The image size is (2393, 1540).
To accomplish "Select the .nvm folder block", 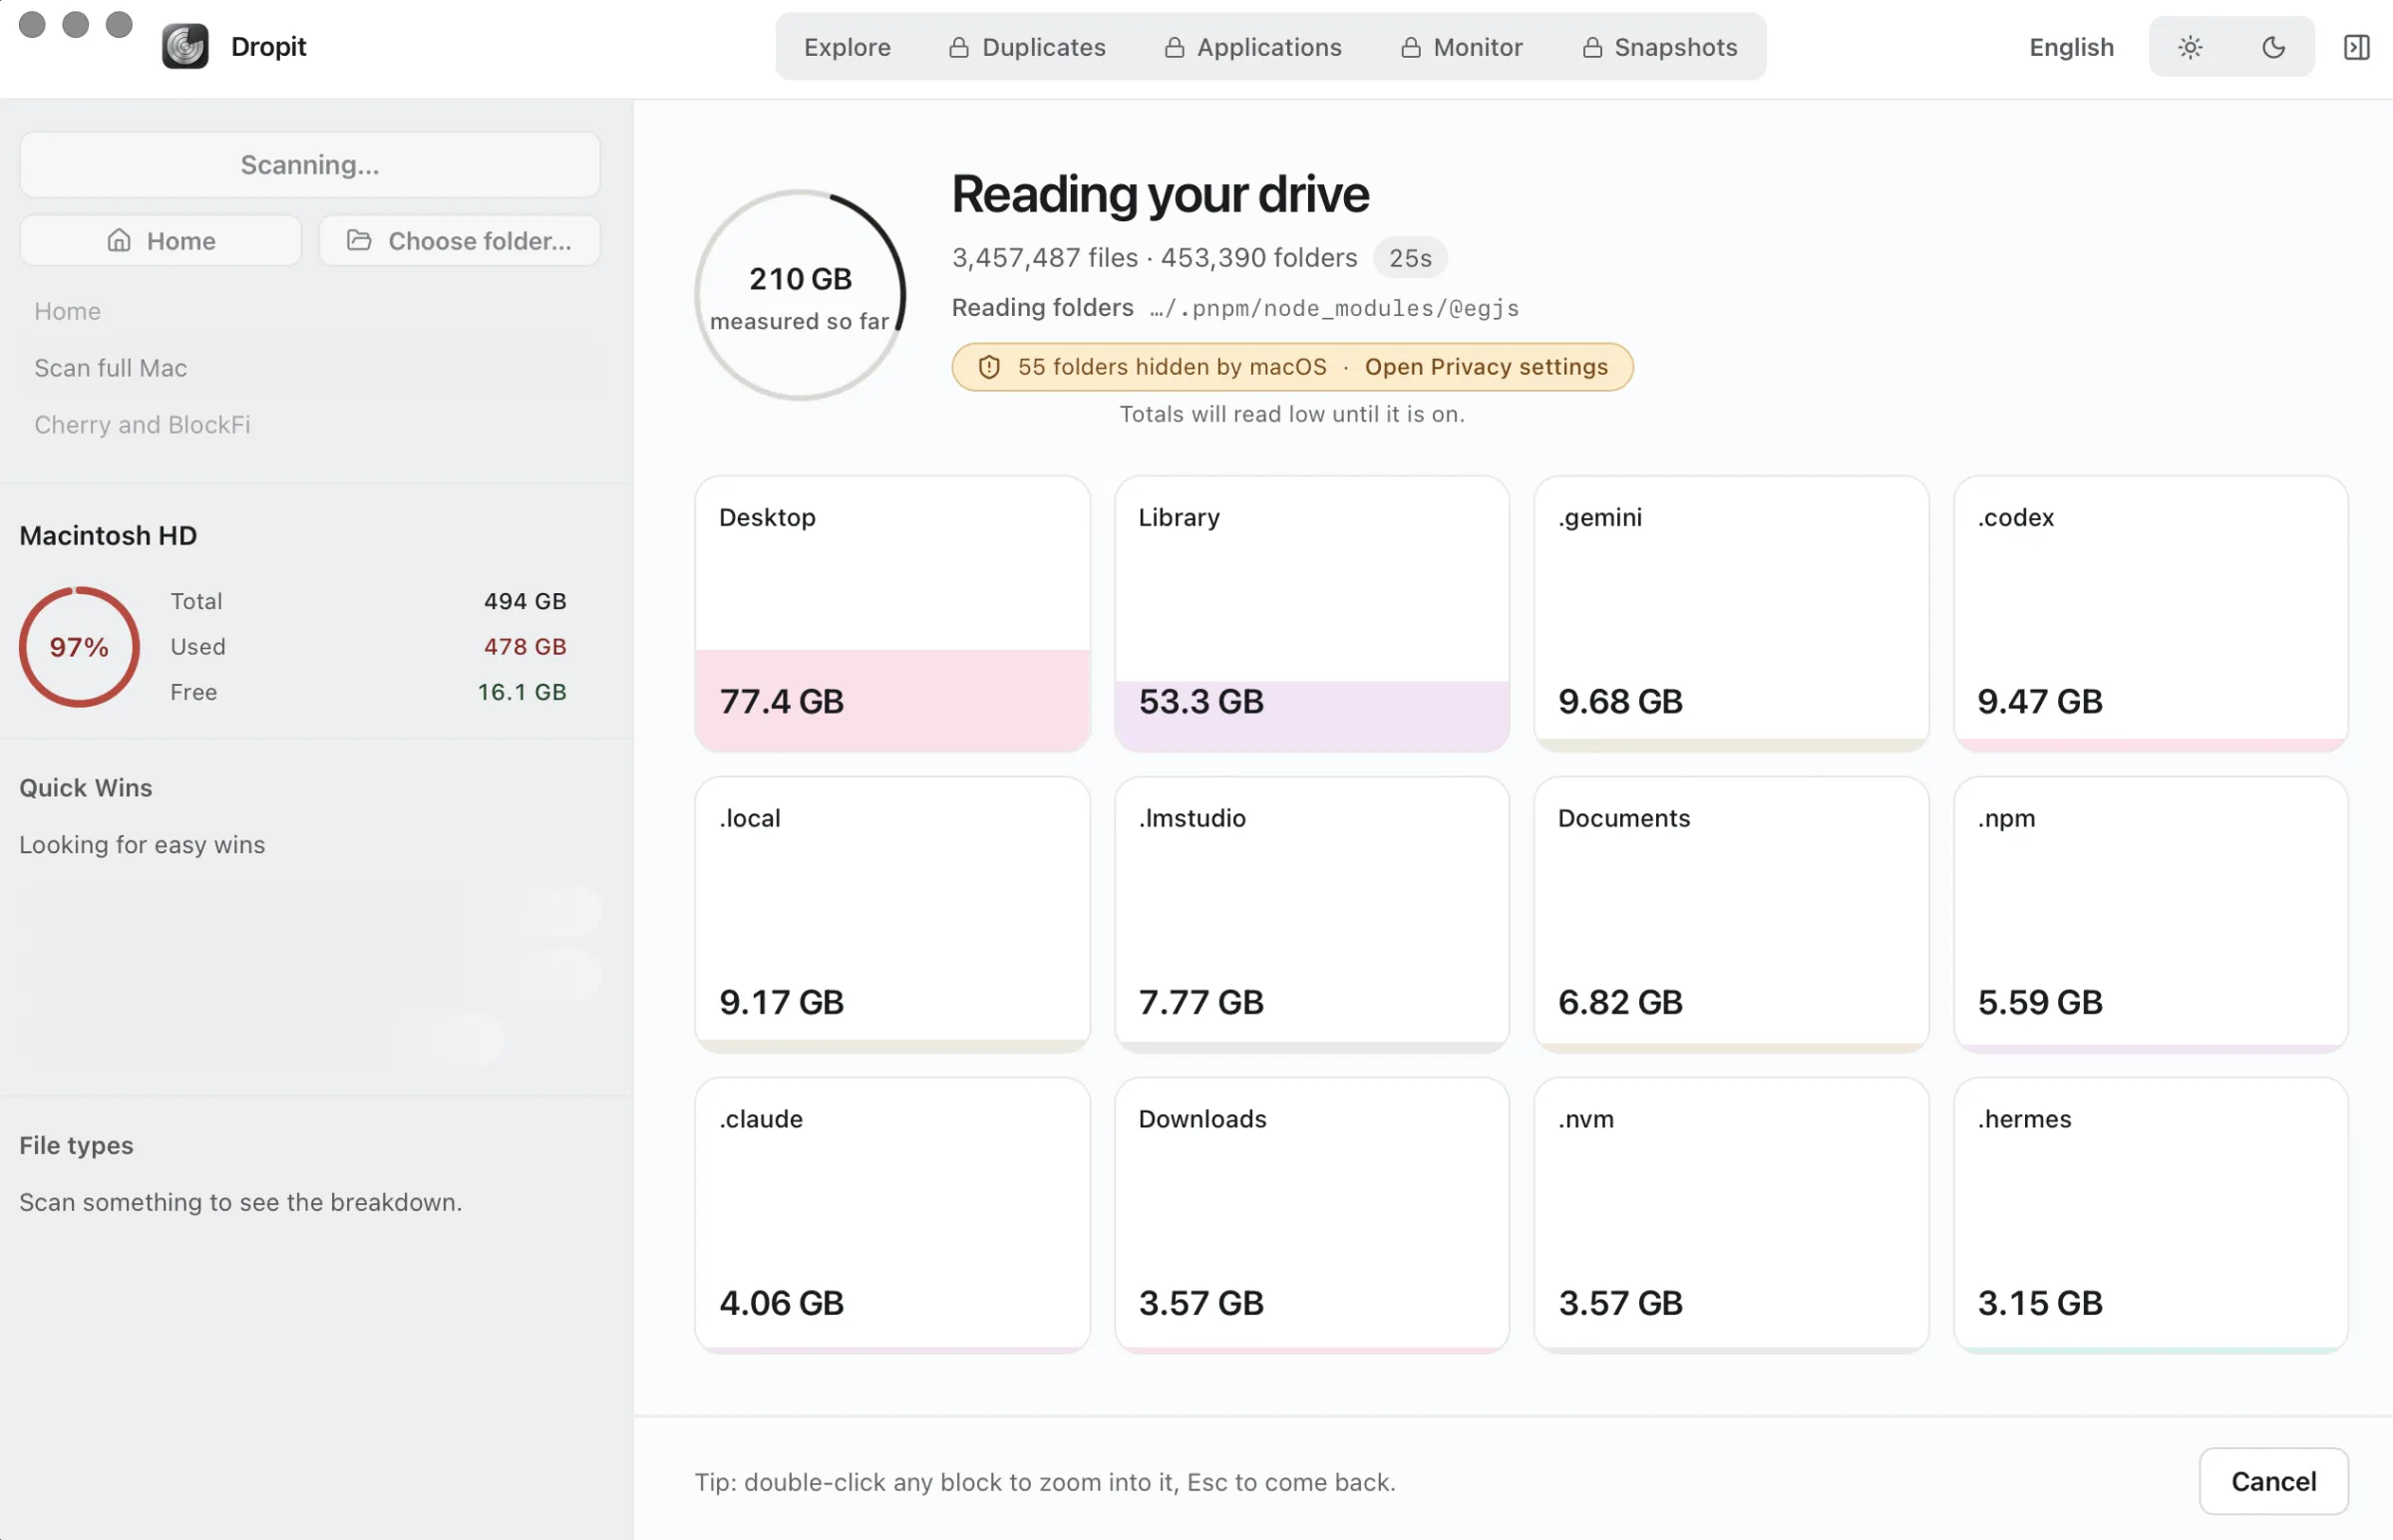I will [x=1731, y=1216].
